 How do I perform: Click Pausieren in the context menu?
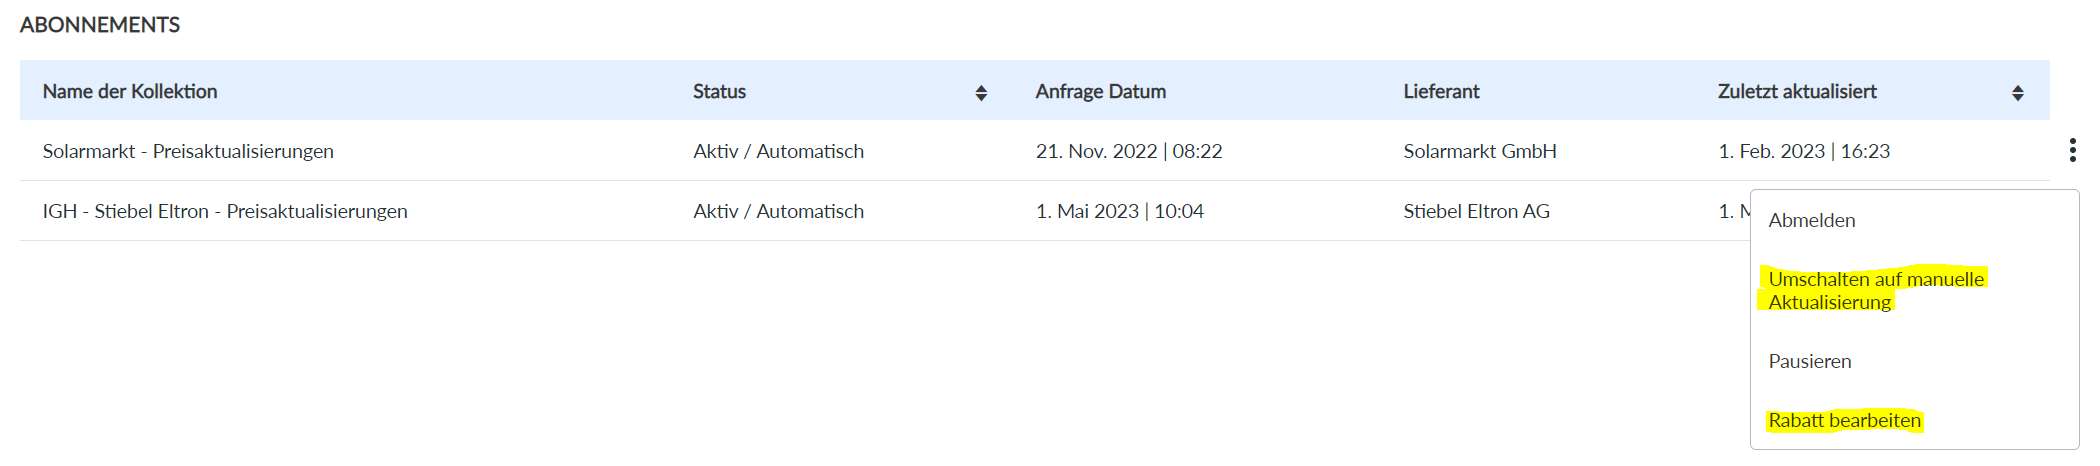pyautogui.click(x=1809, y=361)
